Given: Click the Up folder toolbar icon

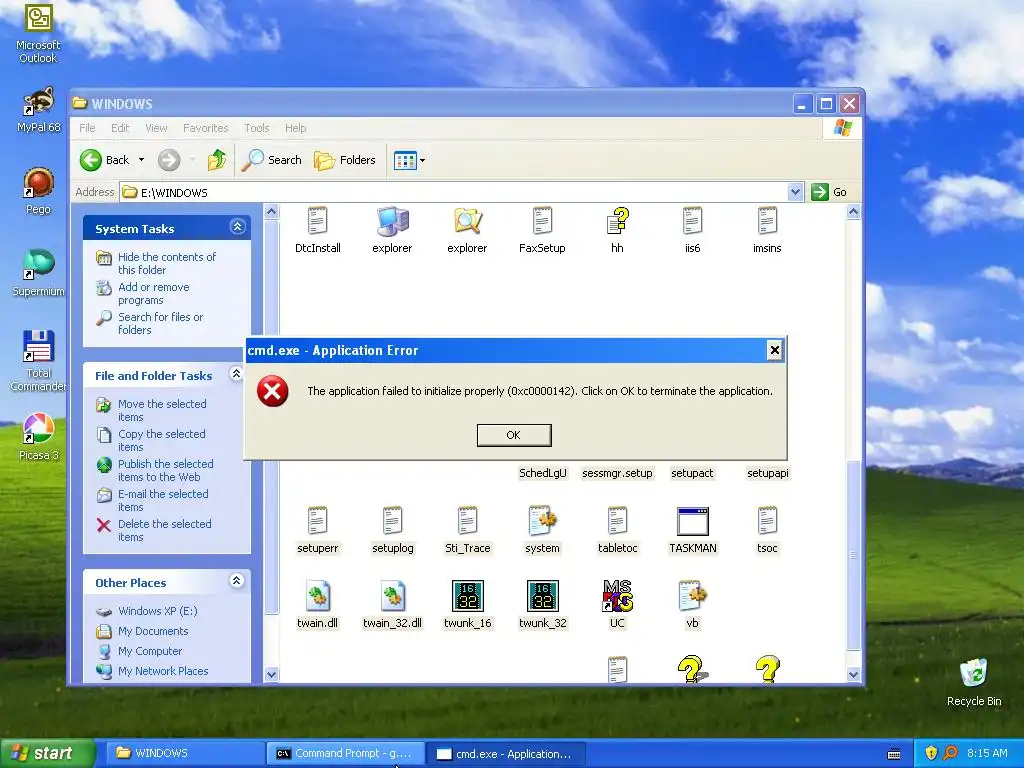Looking at the screenshot, I should click(217, 160).
